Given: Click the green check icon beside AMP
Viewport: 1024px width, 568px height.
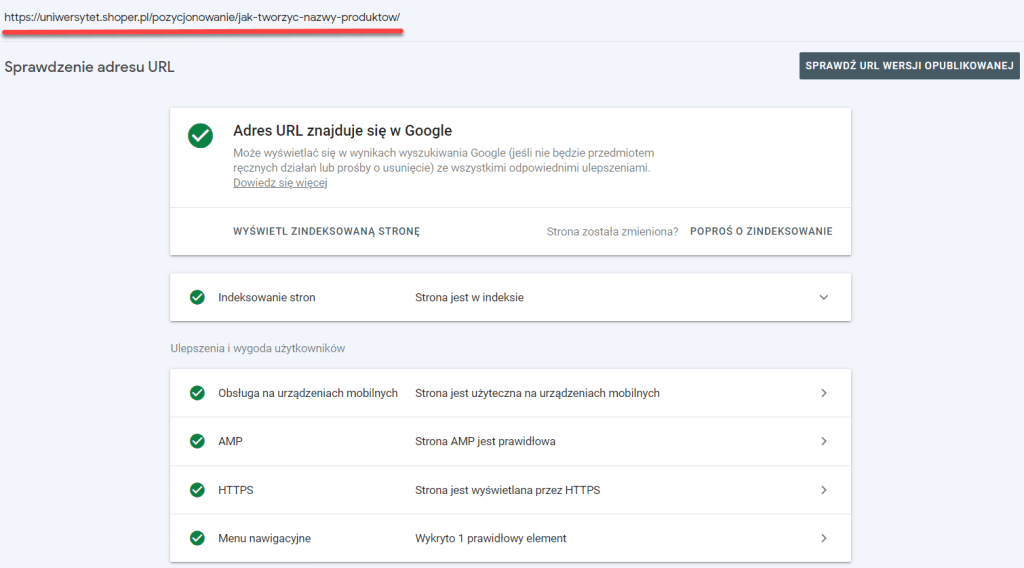Looking at the screenshot, I should tap(197, 441).
